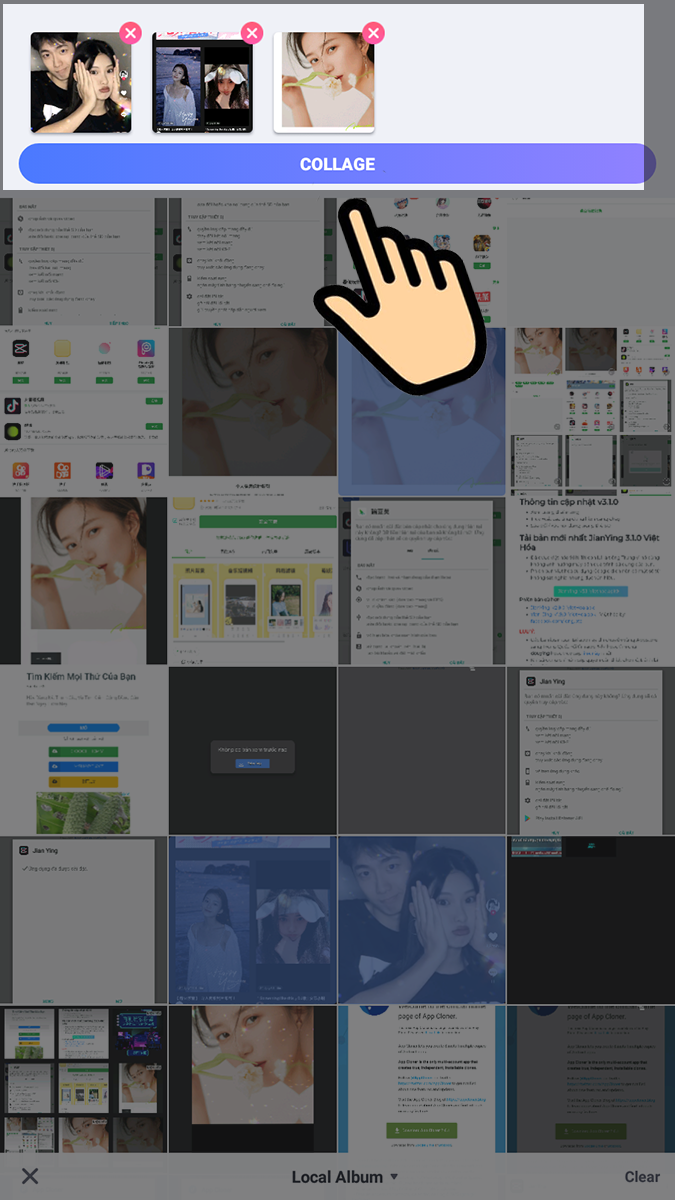Remove the couple selfie from selected photos
The image size is (675, 1200).
click(130, 33)
